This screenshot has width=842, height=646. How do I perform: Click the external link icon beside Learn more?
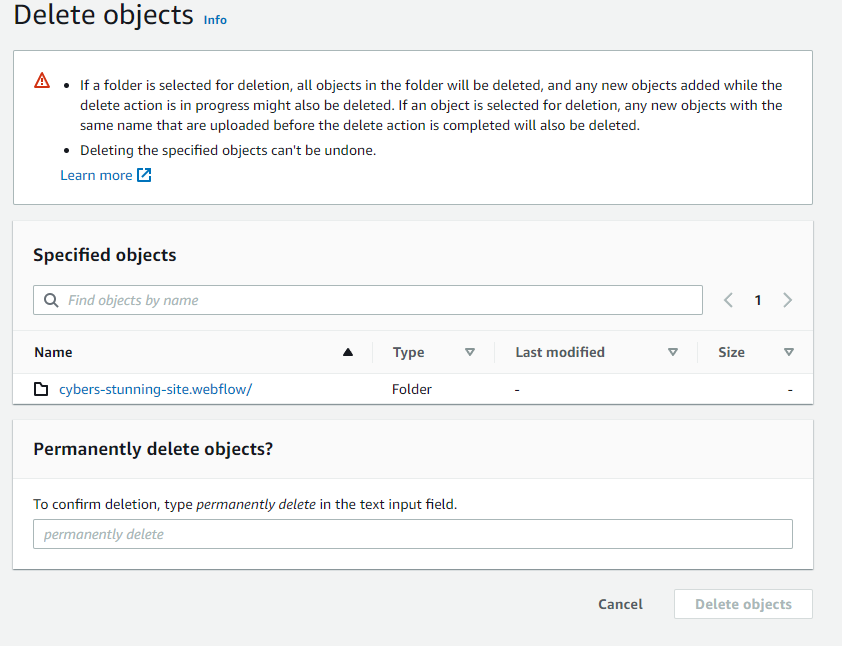144,176
